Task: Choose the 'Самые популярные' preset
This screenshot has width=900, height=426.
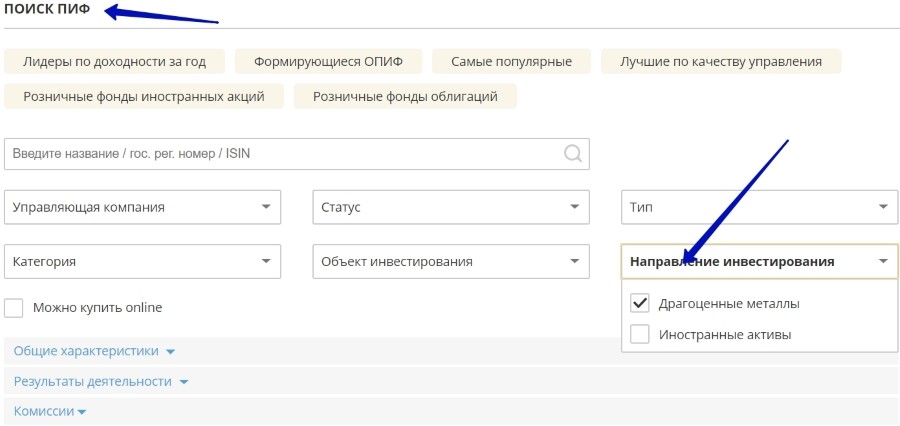Action: coord(511,61)
